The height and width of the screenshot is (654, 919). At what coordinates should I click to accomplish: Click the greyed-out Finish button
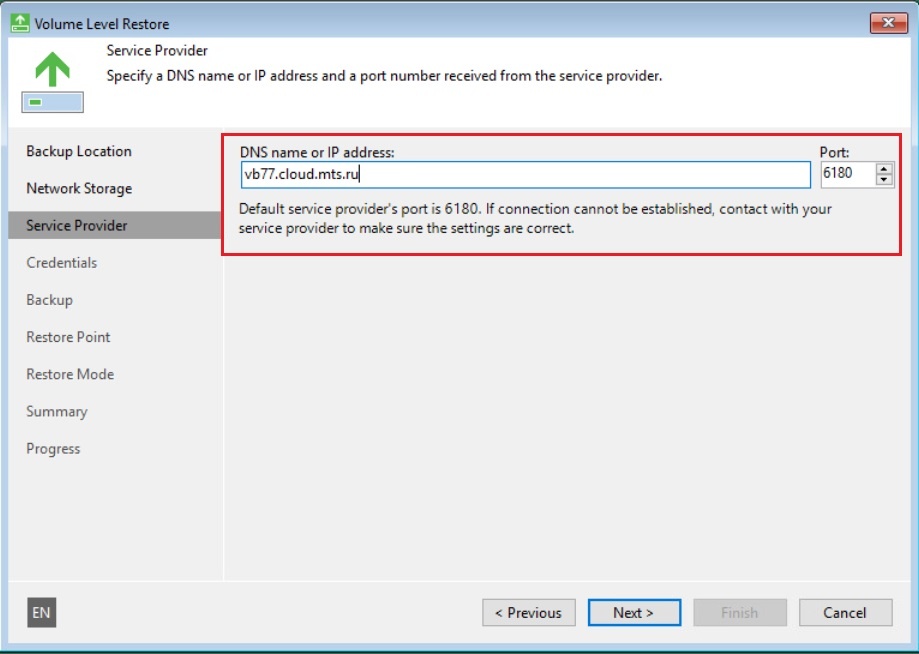(x=739, y=613)
